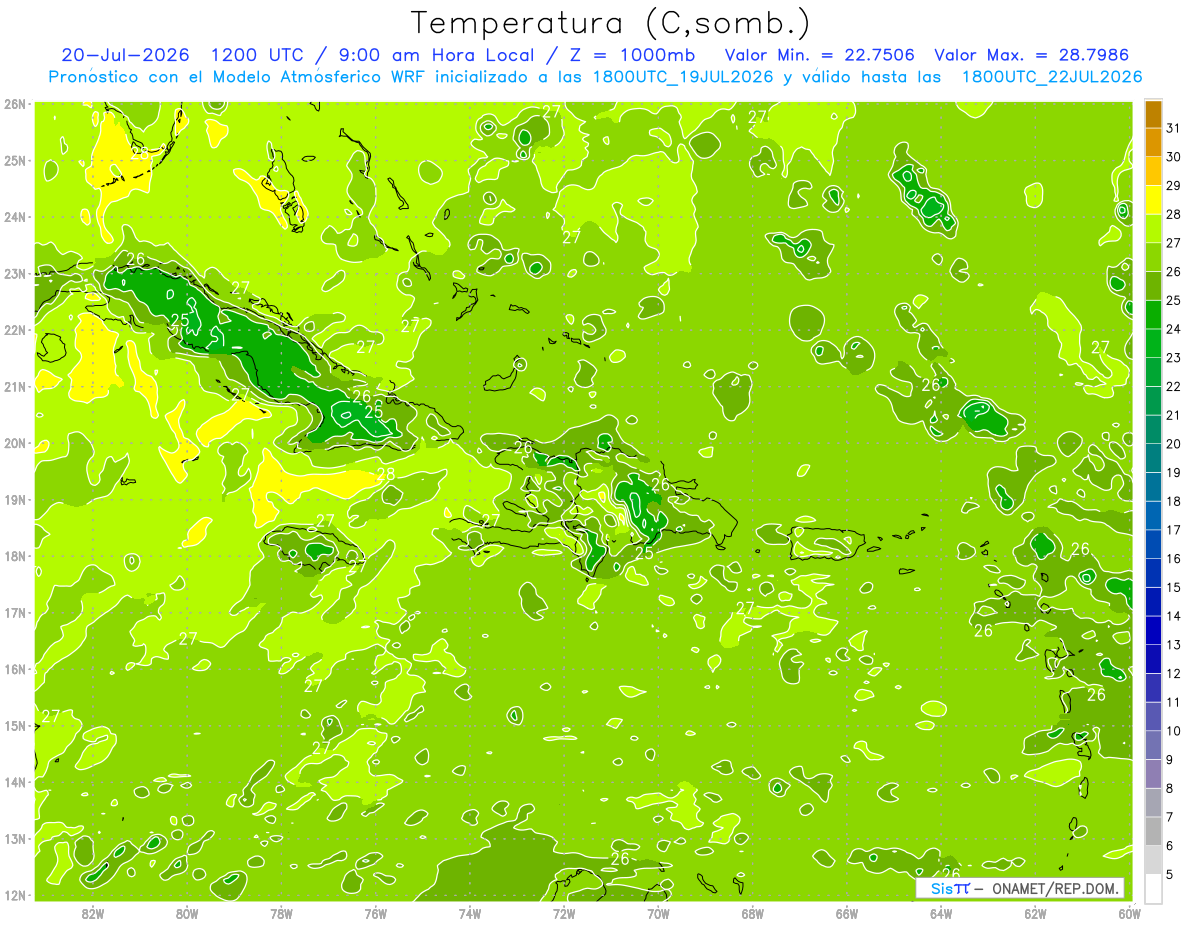
Task: Click the colorbar scale label "30"
Action: [1174, 157]
